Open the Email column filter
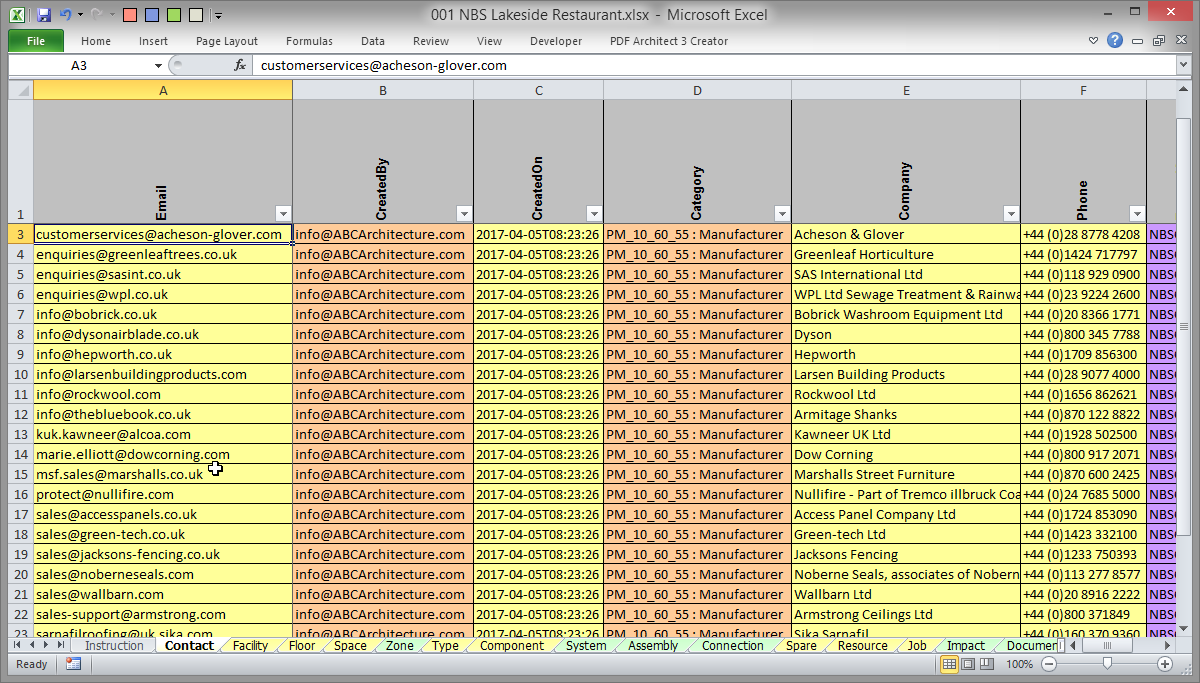1200x683 pixels. (283, 213)
